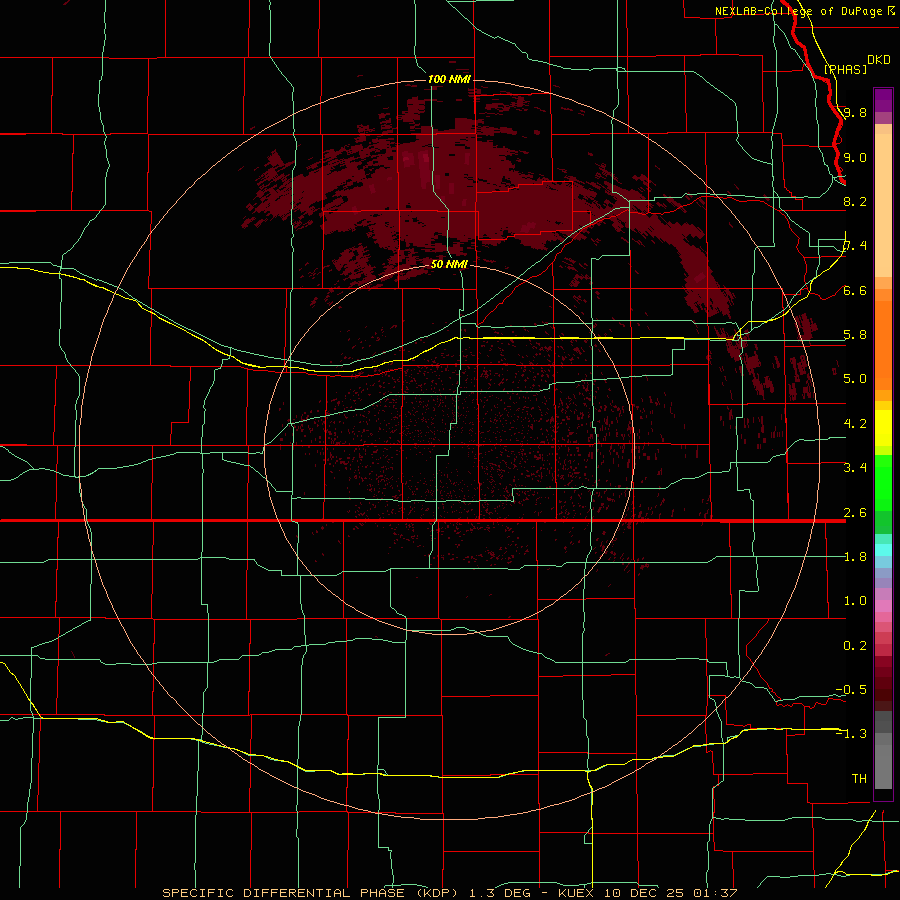Click the 100 NMI range ring label
The height and width of the screenshot is (900, 900).
[x=449, y=79]
